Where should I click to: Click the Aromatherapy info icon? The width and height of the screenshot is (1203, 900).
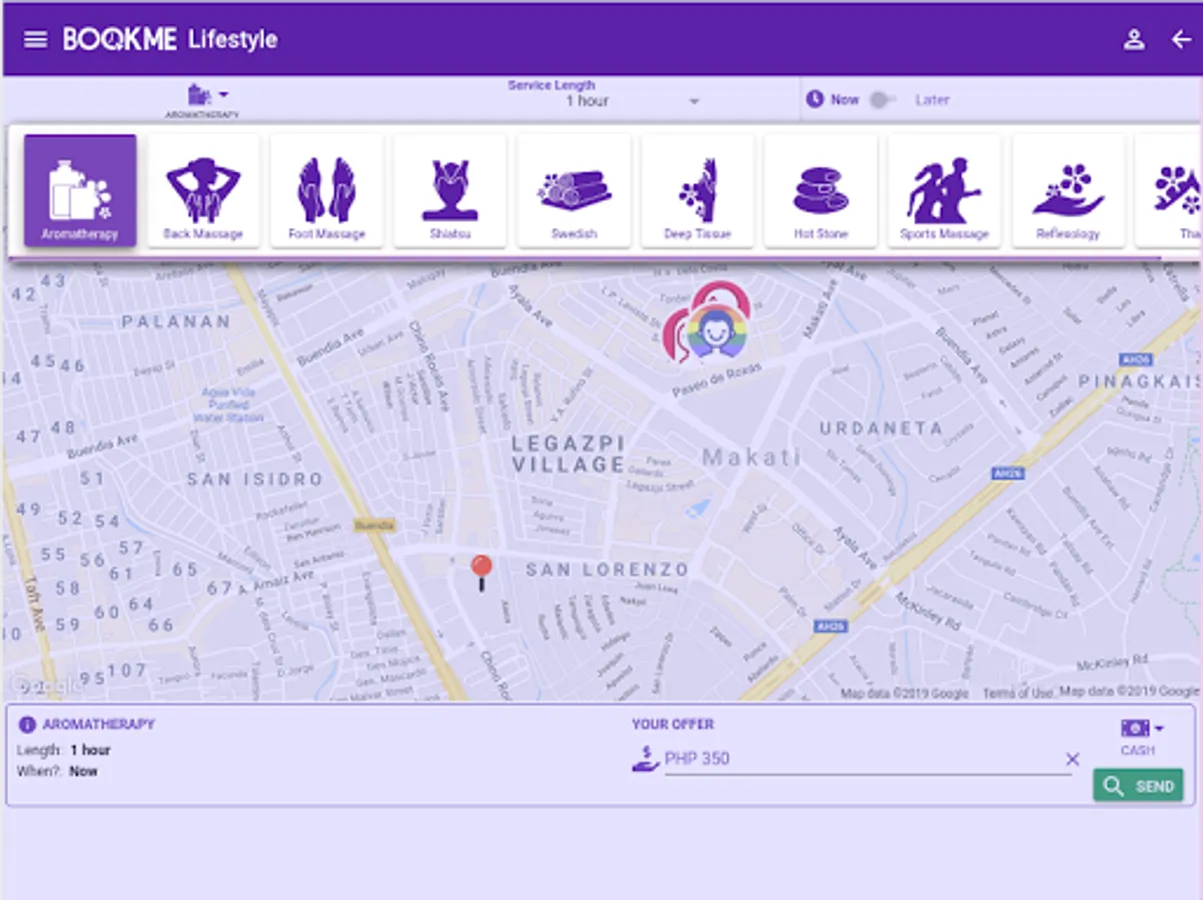point(27,724)
